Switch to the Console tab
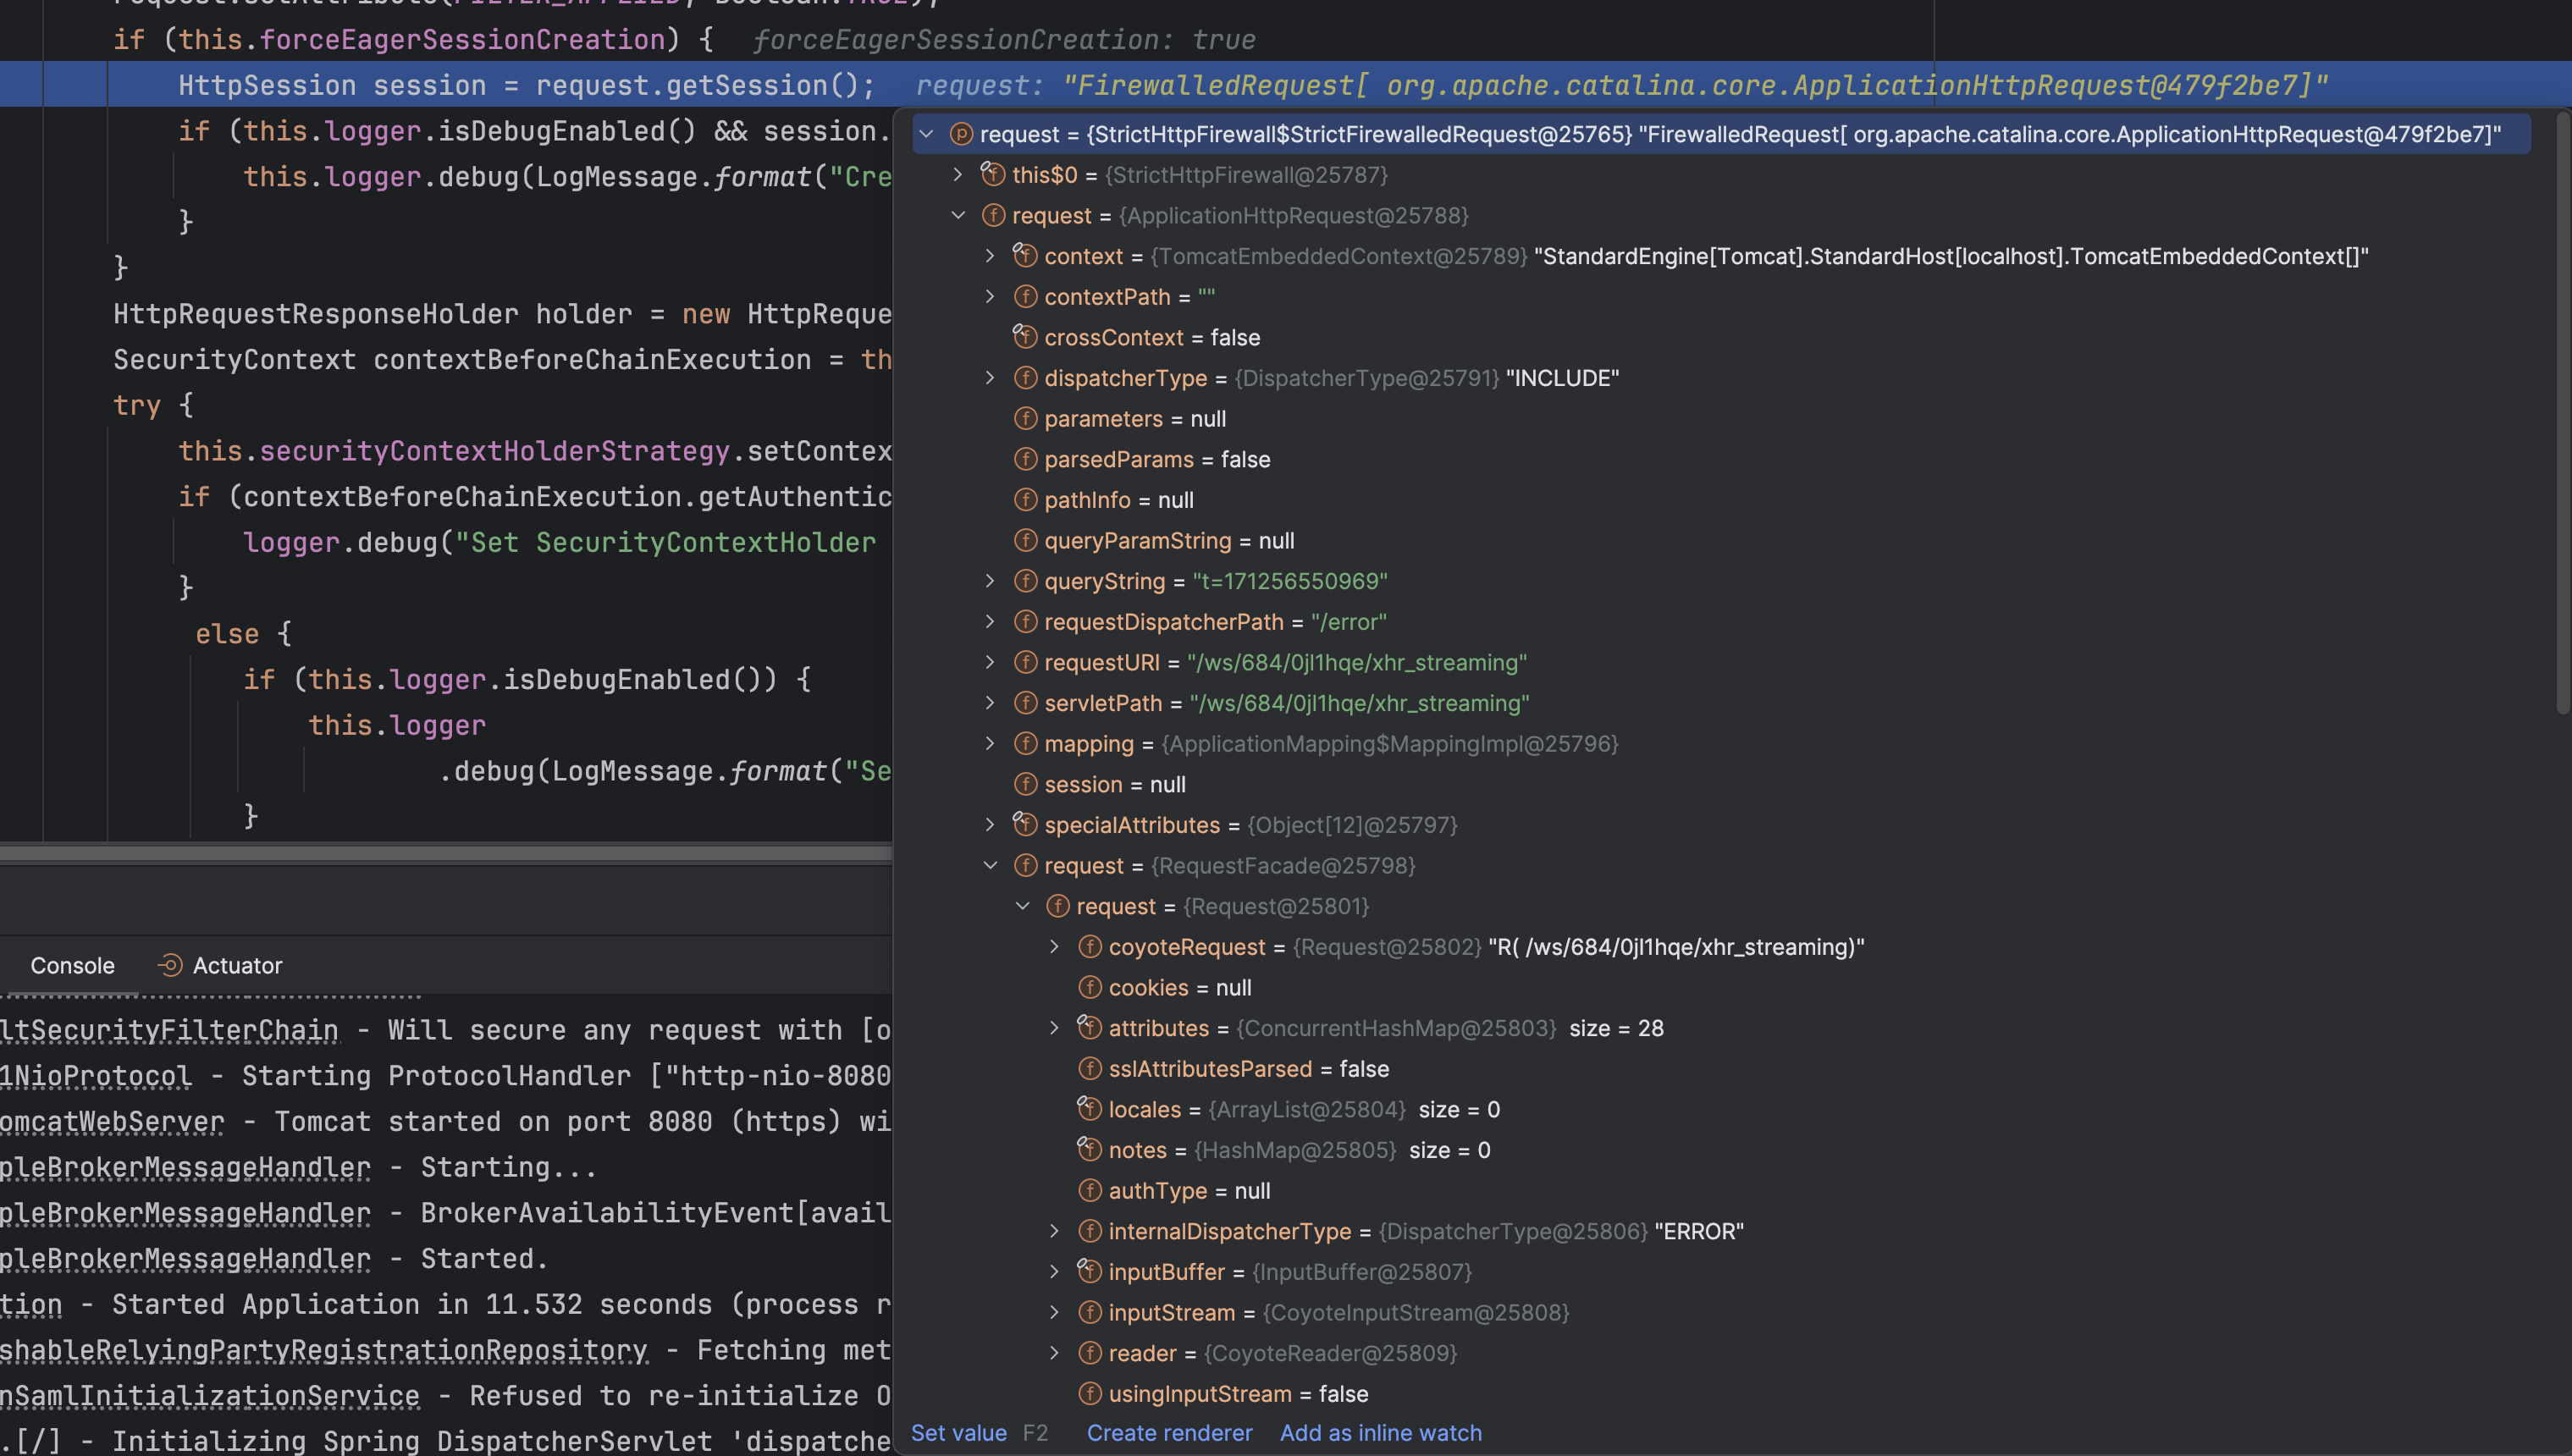 point(72,966)
